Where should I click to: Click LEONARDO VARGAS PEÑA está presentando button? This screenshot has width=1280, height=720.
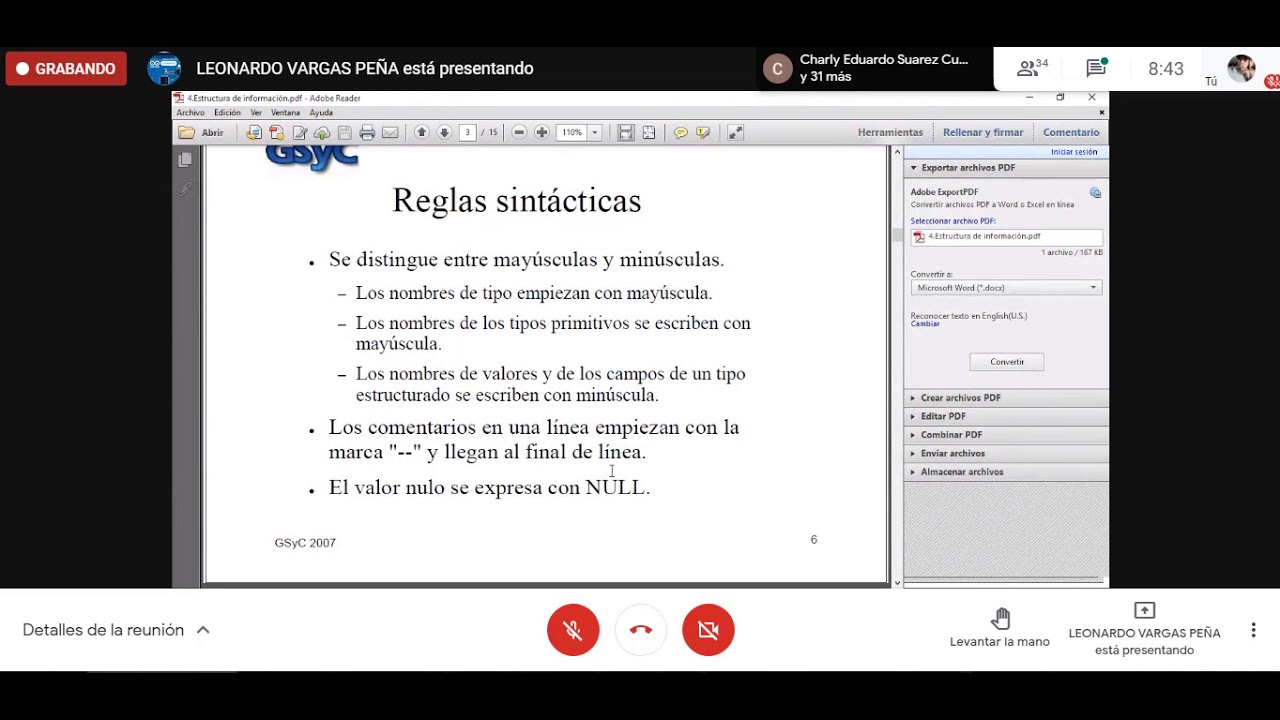1144,629
